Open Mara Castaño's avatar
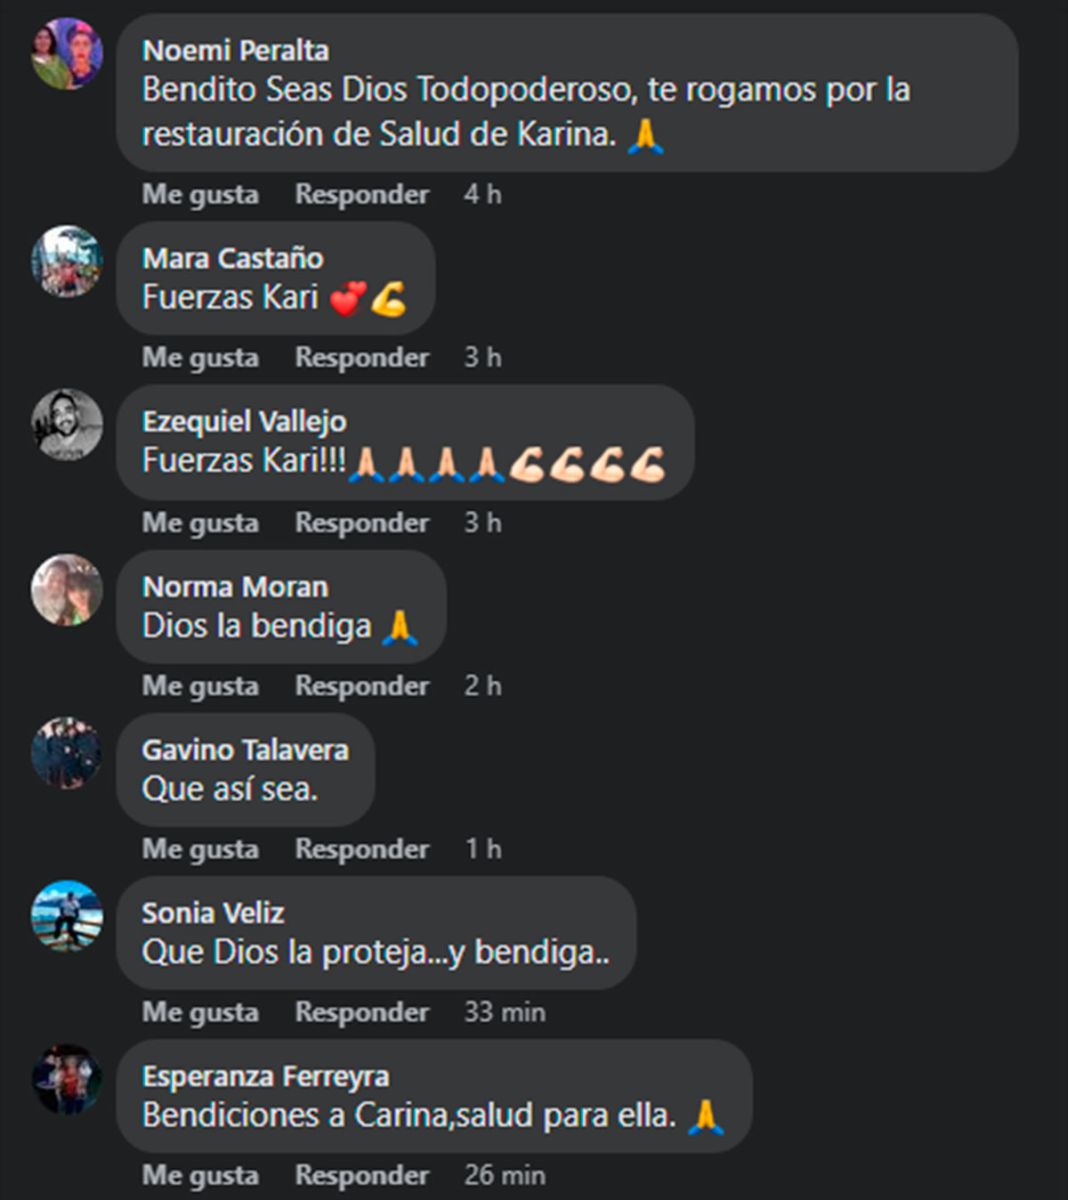 [x=67, y=261]
